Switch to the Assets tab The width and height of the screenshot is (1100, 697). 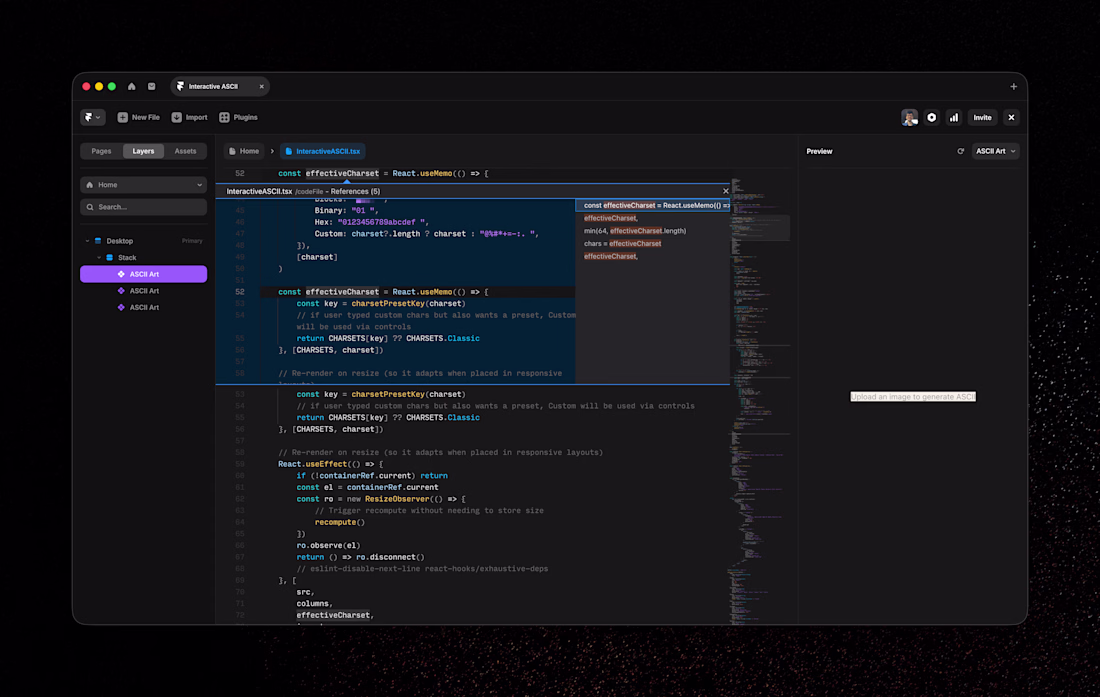pos(185,151)
